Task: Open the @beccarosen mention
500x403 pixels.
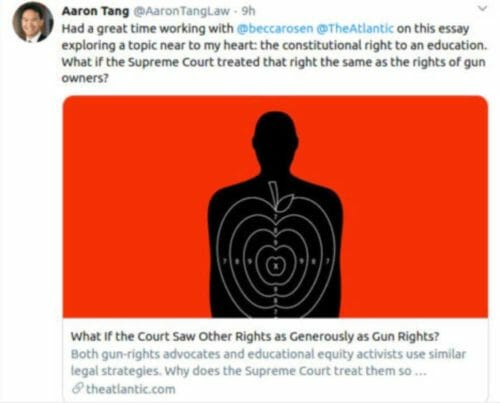Action: pos(275,29)
